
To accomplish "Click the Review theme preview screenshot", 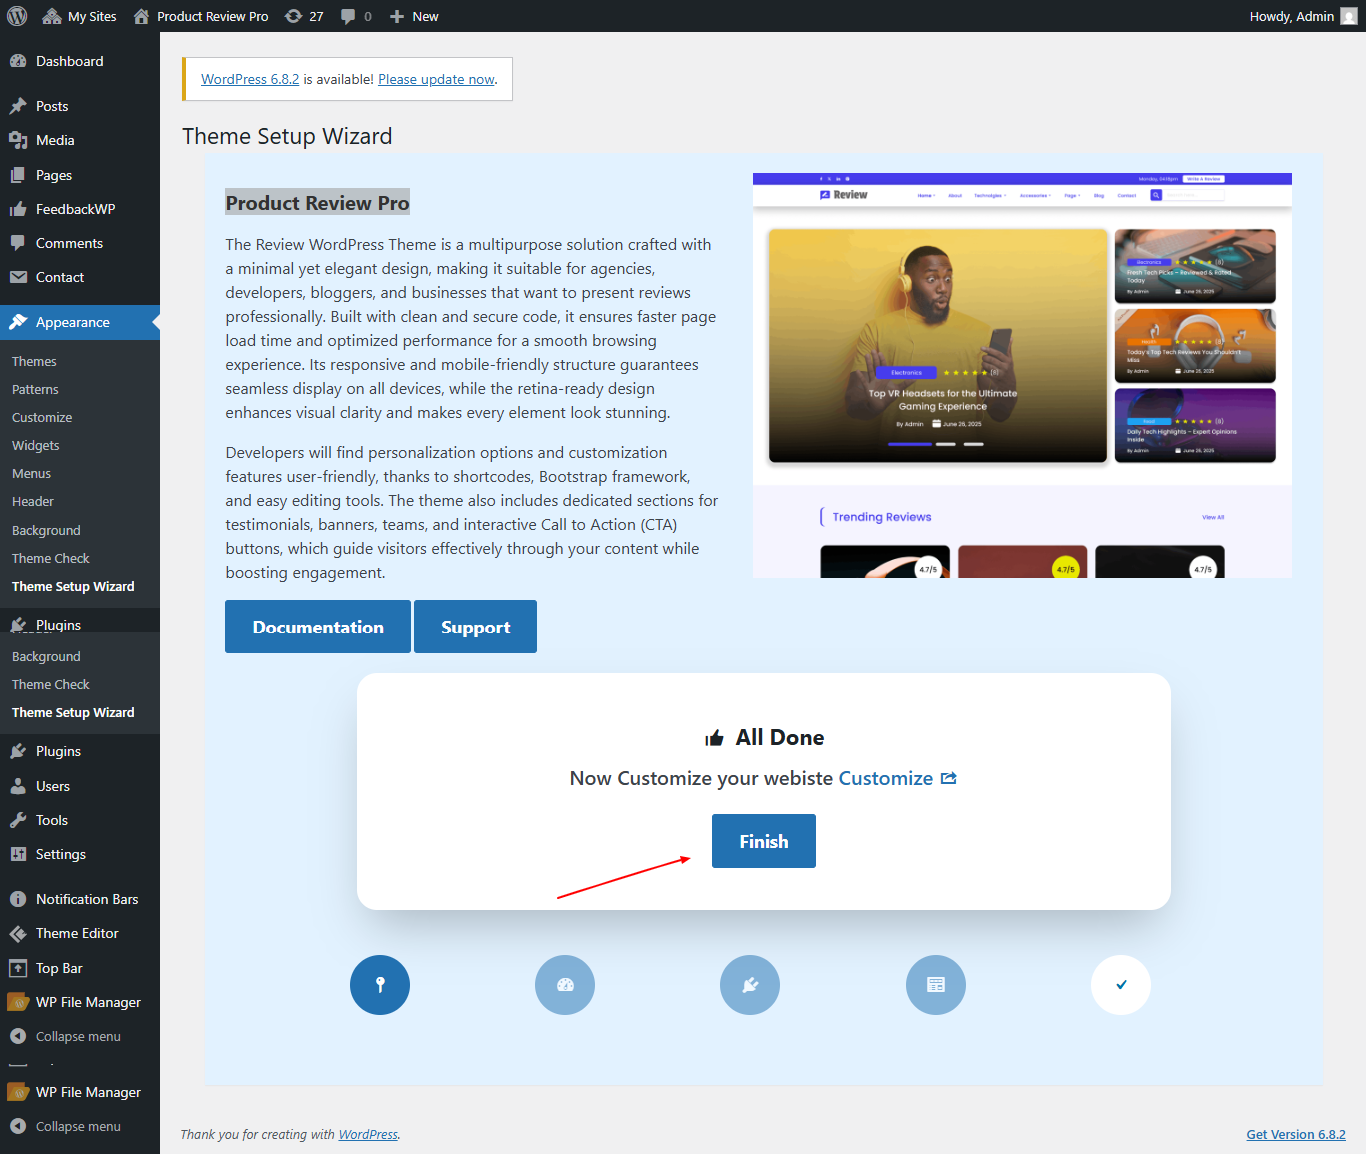I will (1022, 375).
